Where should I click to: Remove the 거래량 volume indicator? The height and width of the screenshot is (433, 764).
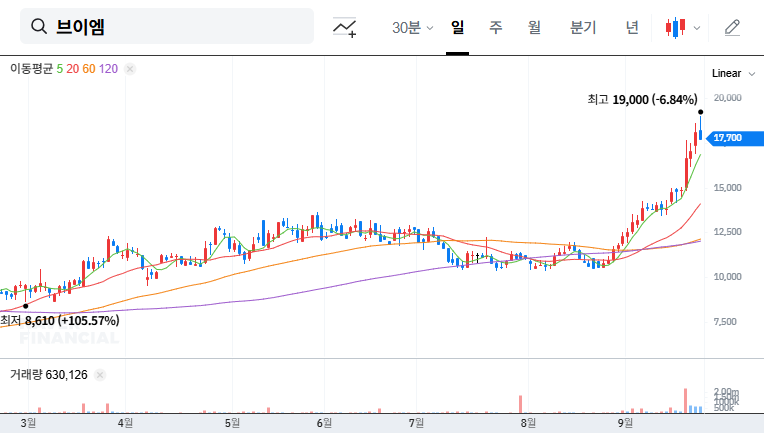[100, 375]
